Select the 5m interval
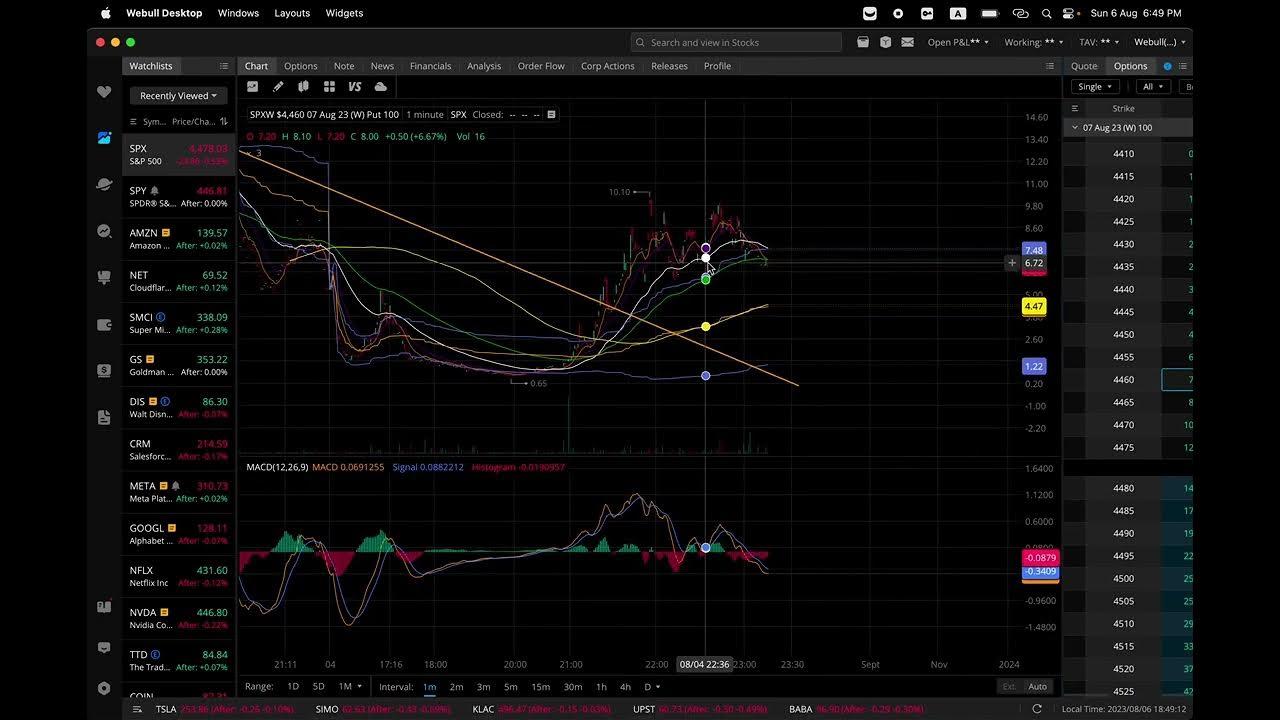Screen dimensions: 1280x720 [511, 687]
